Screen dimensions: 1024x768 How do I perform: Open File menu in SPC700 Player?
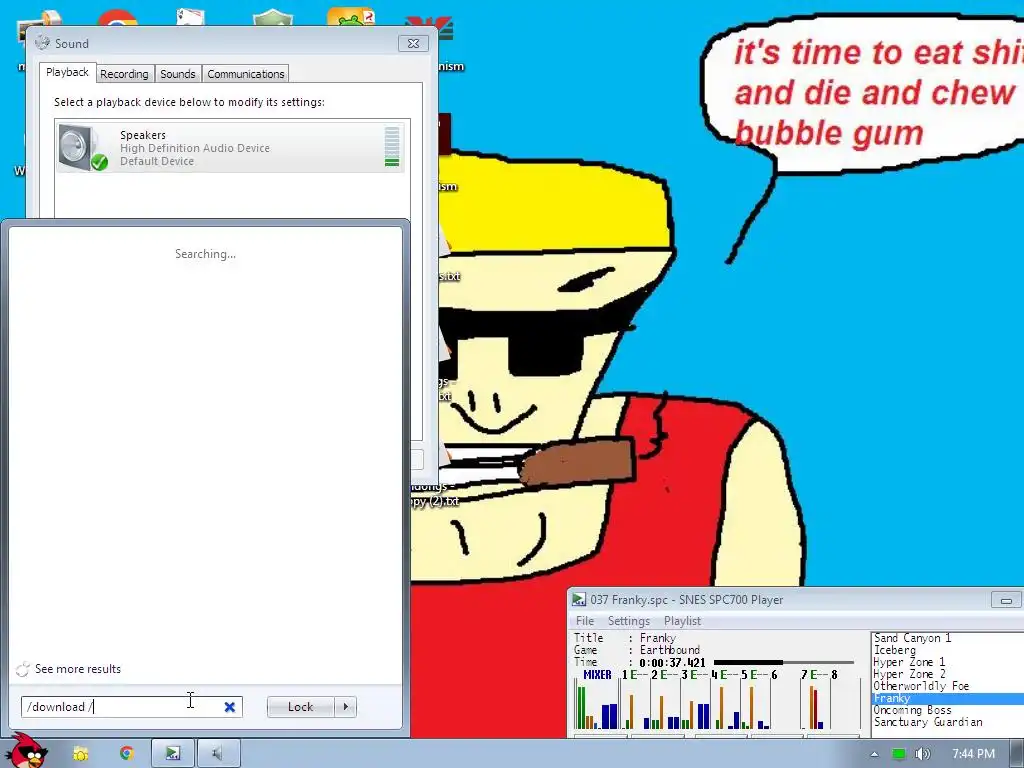click(x=584, y=620)
